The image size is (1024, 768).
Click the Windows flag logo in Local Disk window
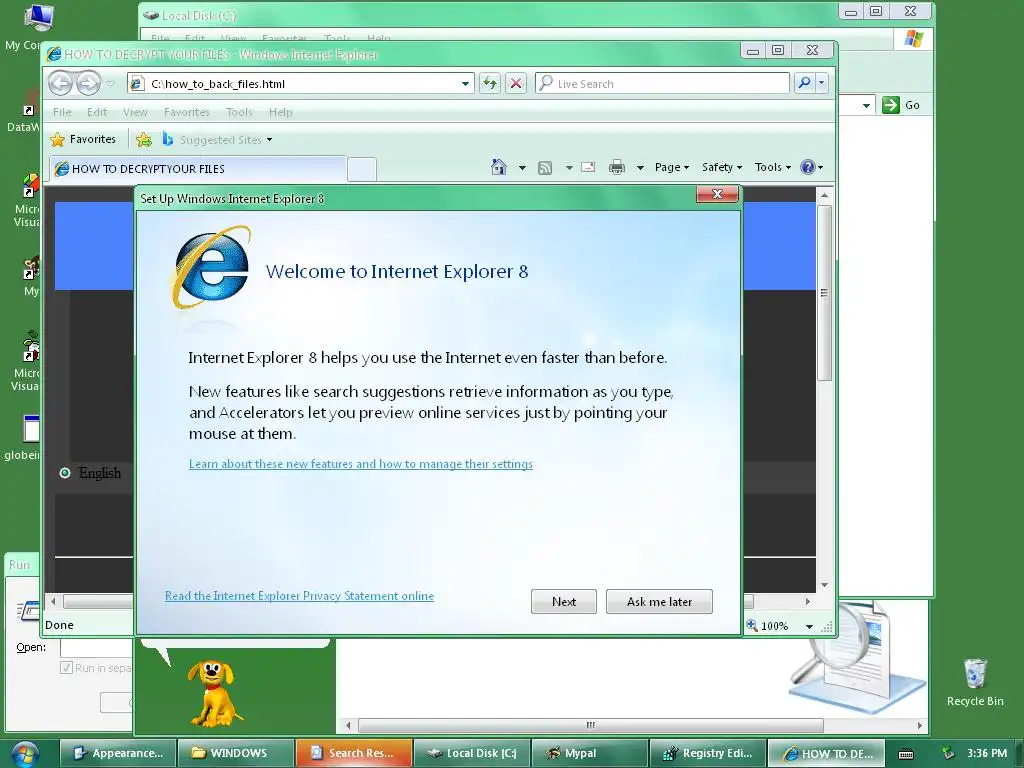point(914,39)
